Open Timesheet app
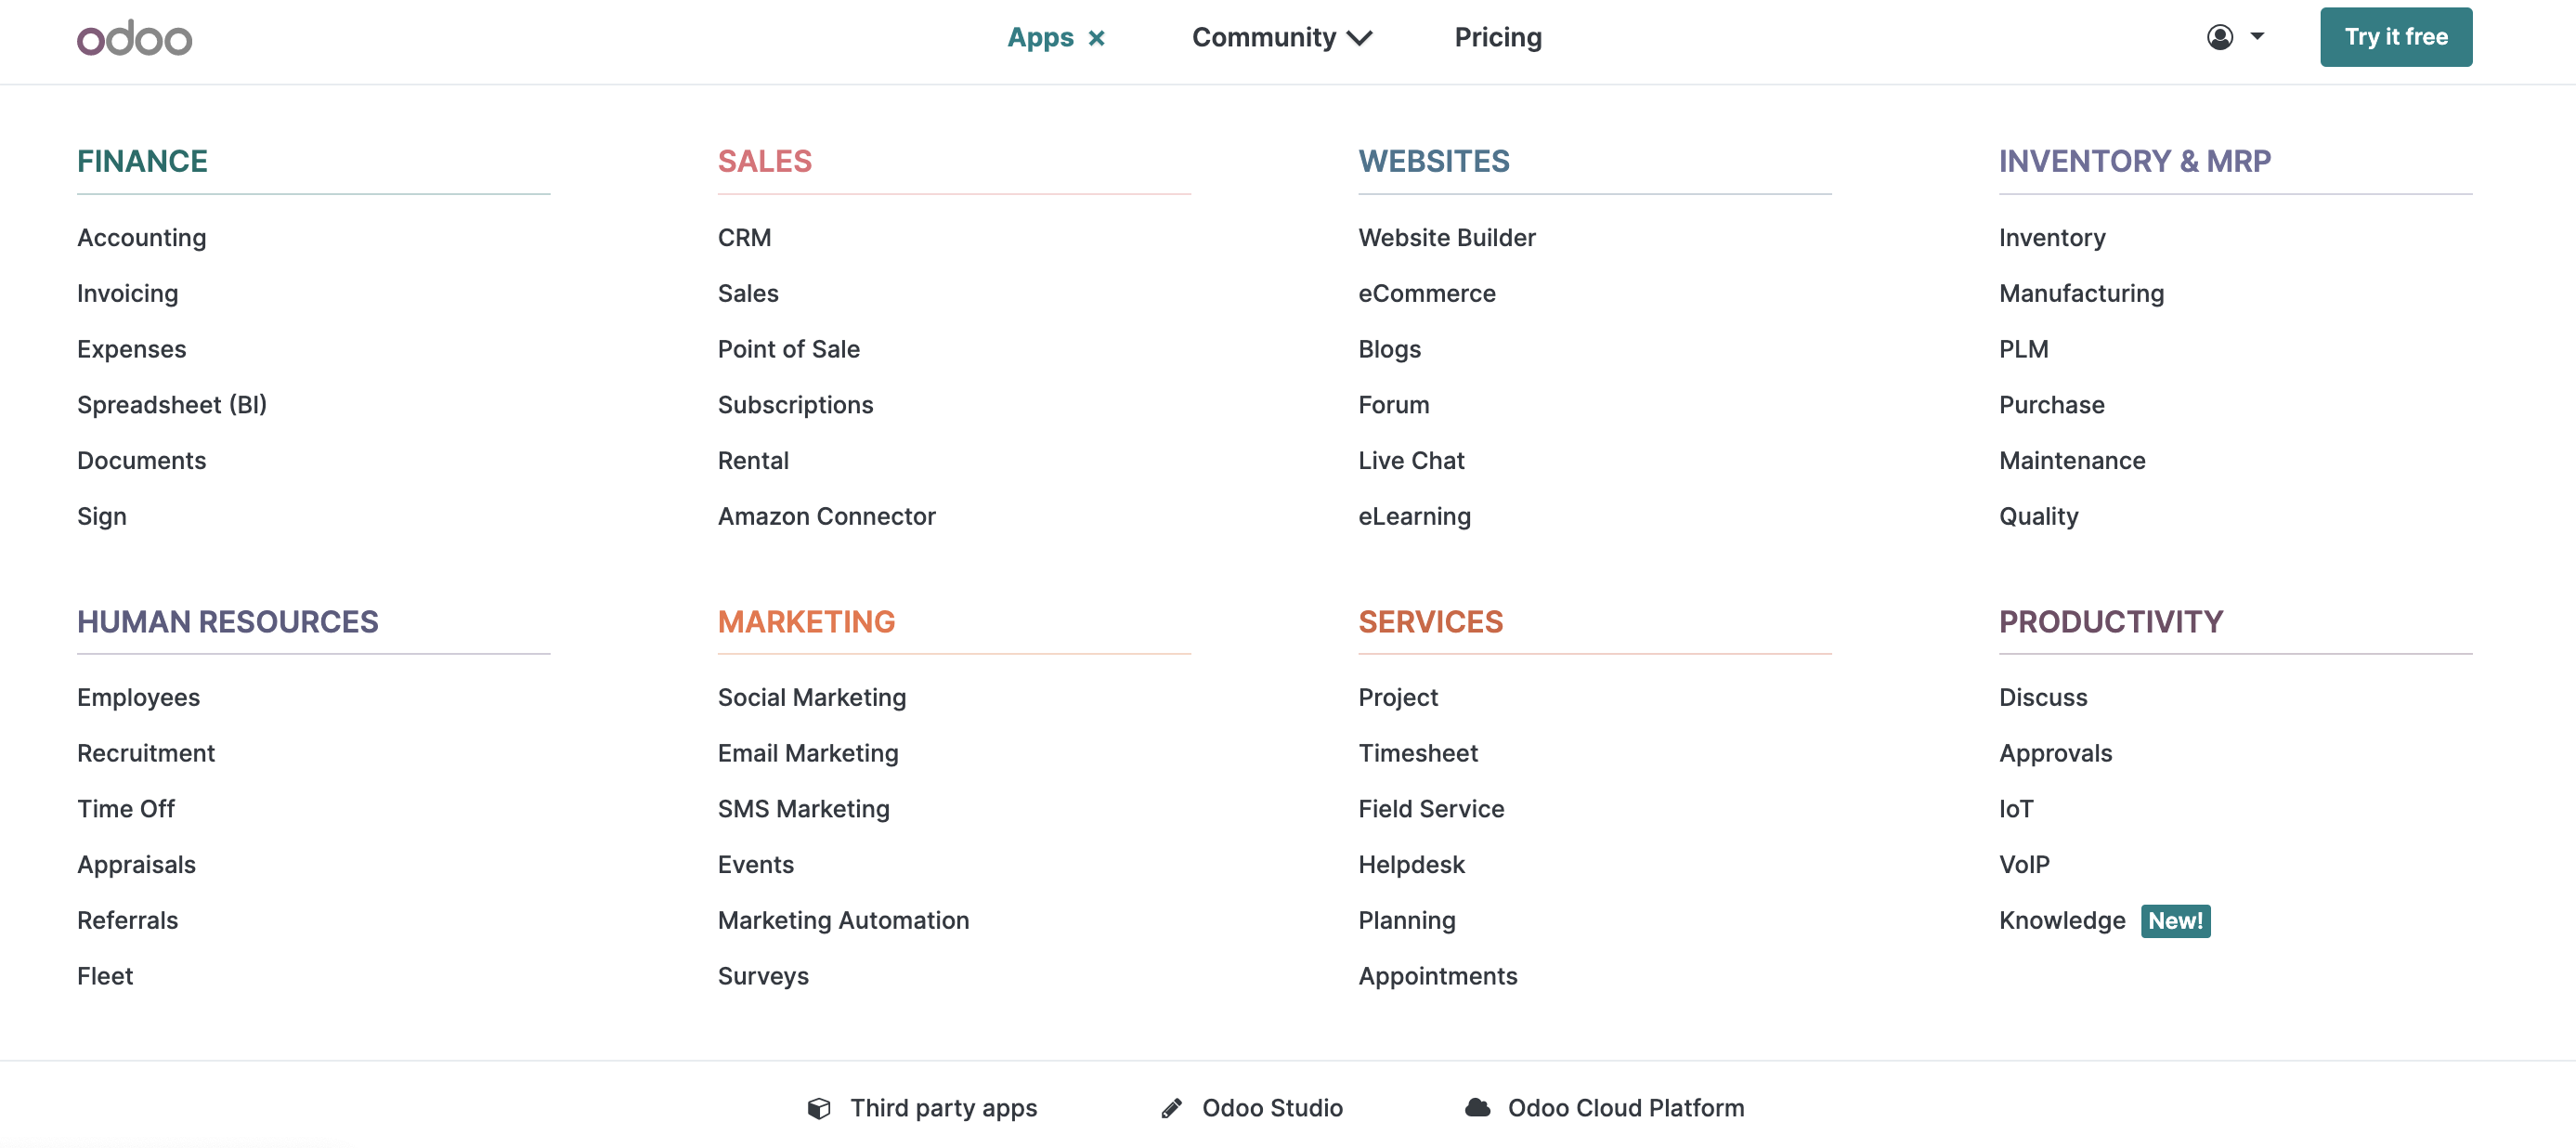Viewport: 2576px width, 1148px height. (1418, 754)
